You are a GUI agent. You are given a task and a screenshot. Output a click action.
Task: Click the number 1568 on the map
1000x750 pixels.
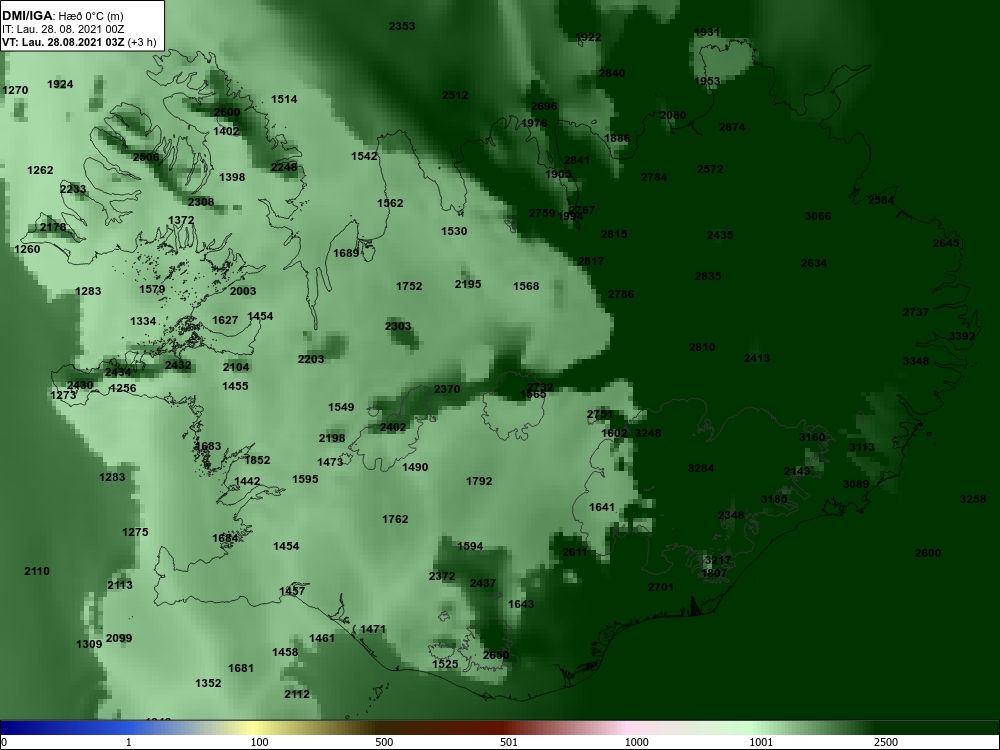pyautogui.click(x=526, y=286)
